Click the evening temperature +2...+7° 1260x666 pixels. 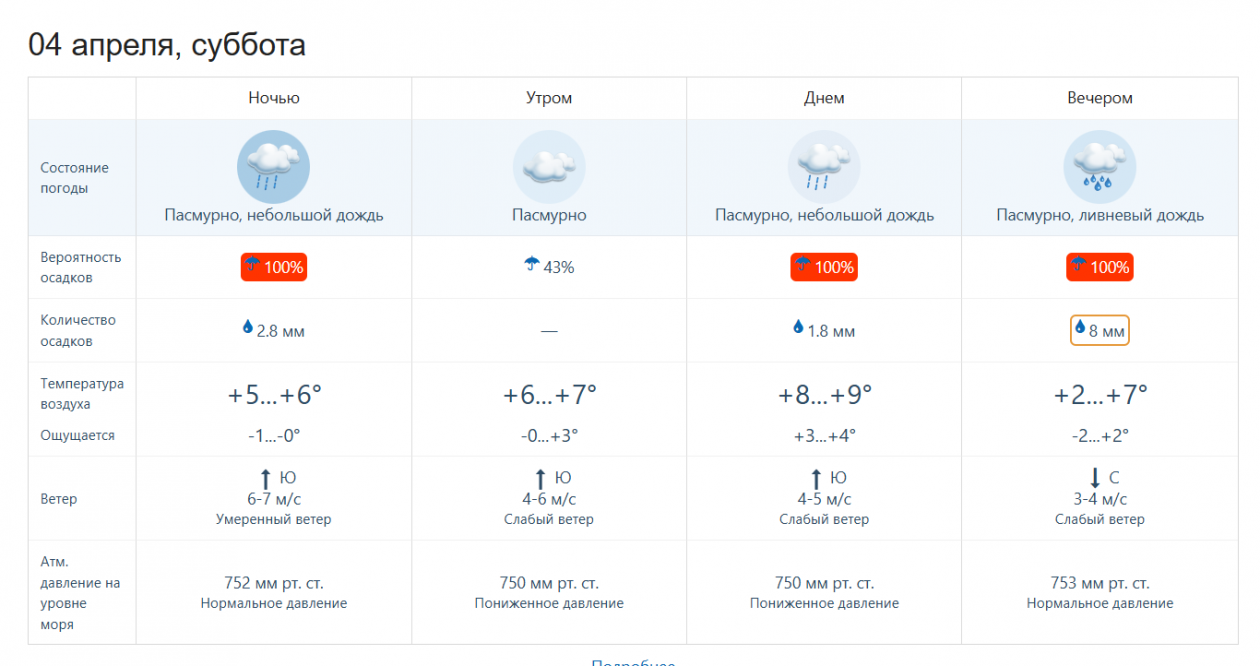coord(1100,395)
